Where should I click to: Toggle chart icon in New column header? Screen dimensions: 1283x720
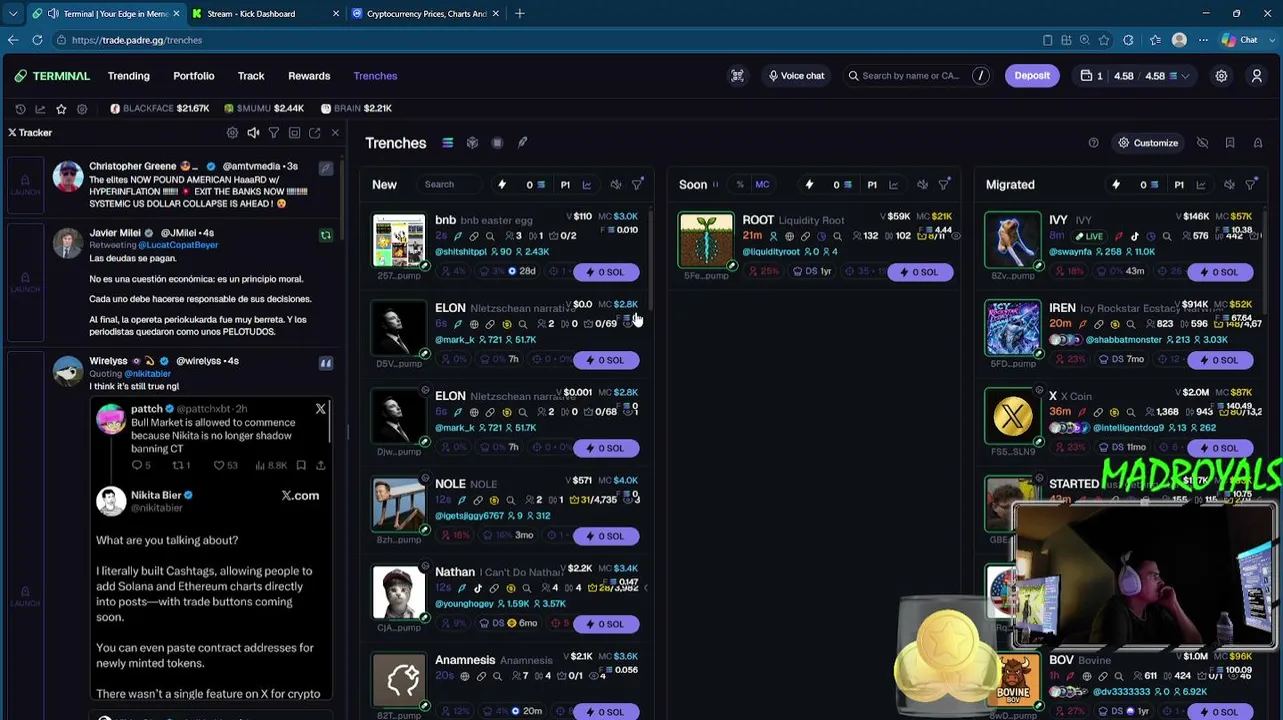pos(587,184)
